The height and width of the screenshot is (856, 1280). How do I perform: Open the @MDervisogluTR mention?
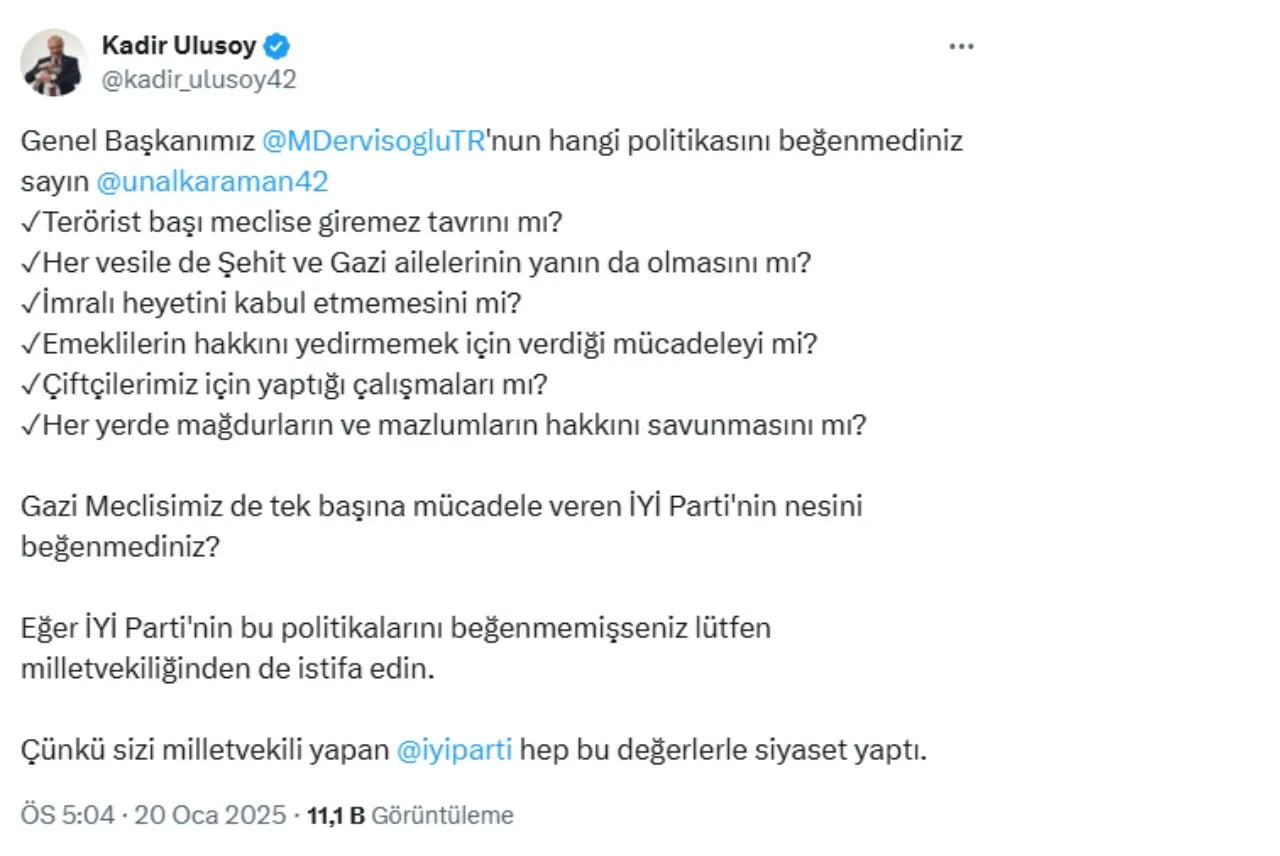click(373, 141)
